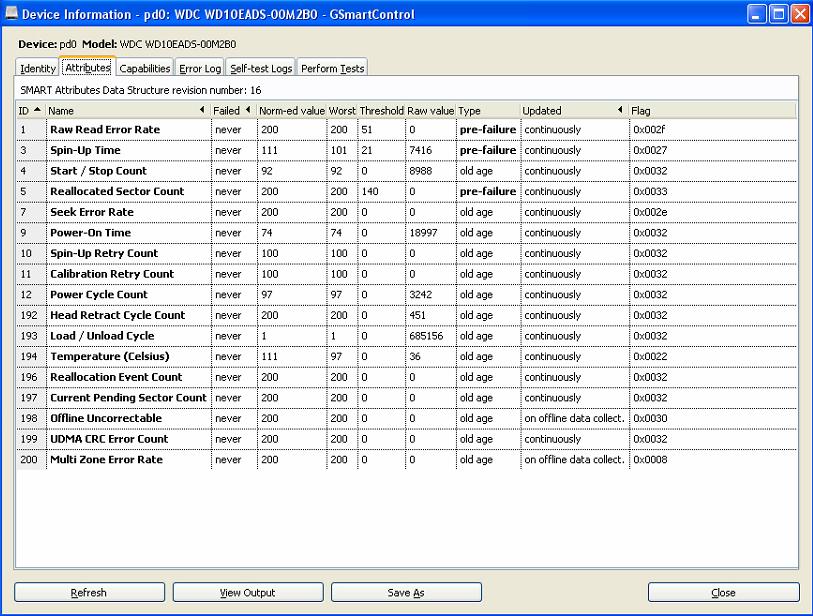Screen dimensions: 813x616
Task: Select the Offline Uncorrectable row
Action: (406, 418)
